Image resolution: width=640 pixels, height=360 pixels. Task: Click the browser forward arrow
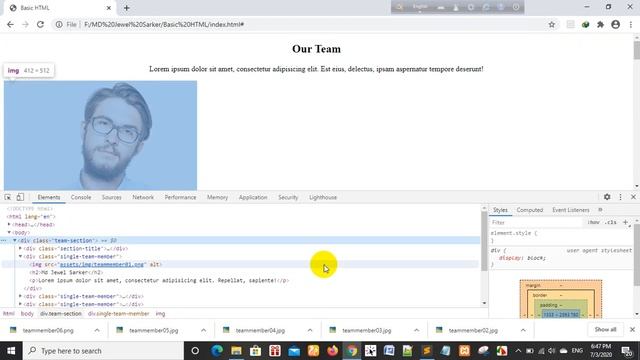pos(25,24)
